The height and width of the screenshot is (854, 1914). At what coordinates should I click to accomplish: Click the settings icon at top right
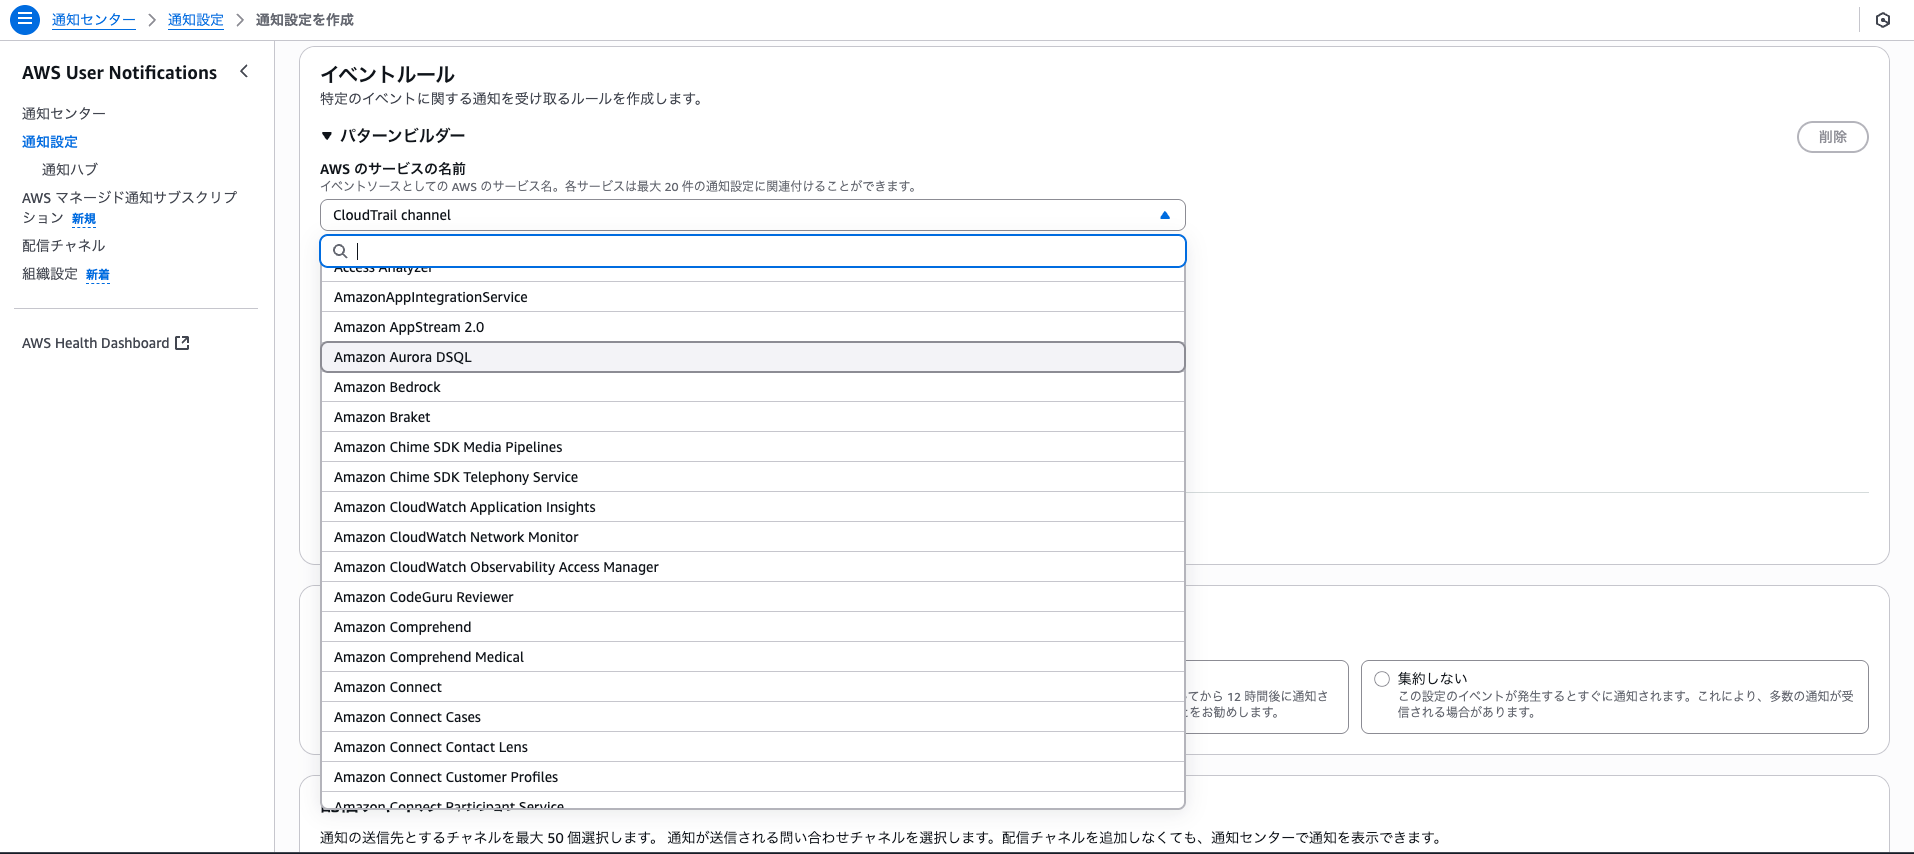tap(1883, 20)
